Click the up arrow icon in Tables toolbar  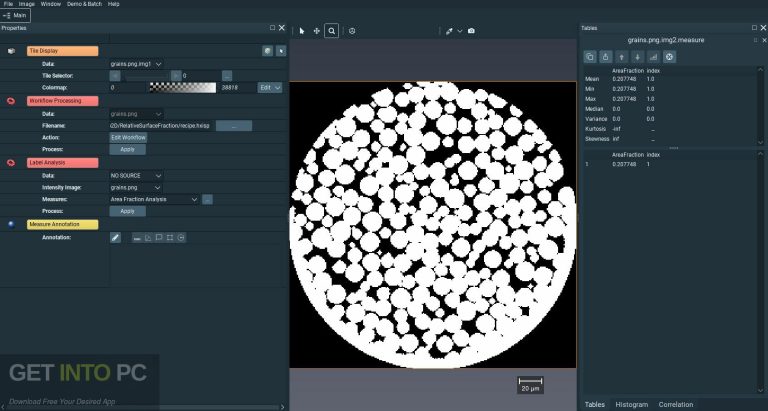coord(622,57)
